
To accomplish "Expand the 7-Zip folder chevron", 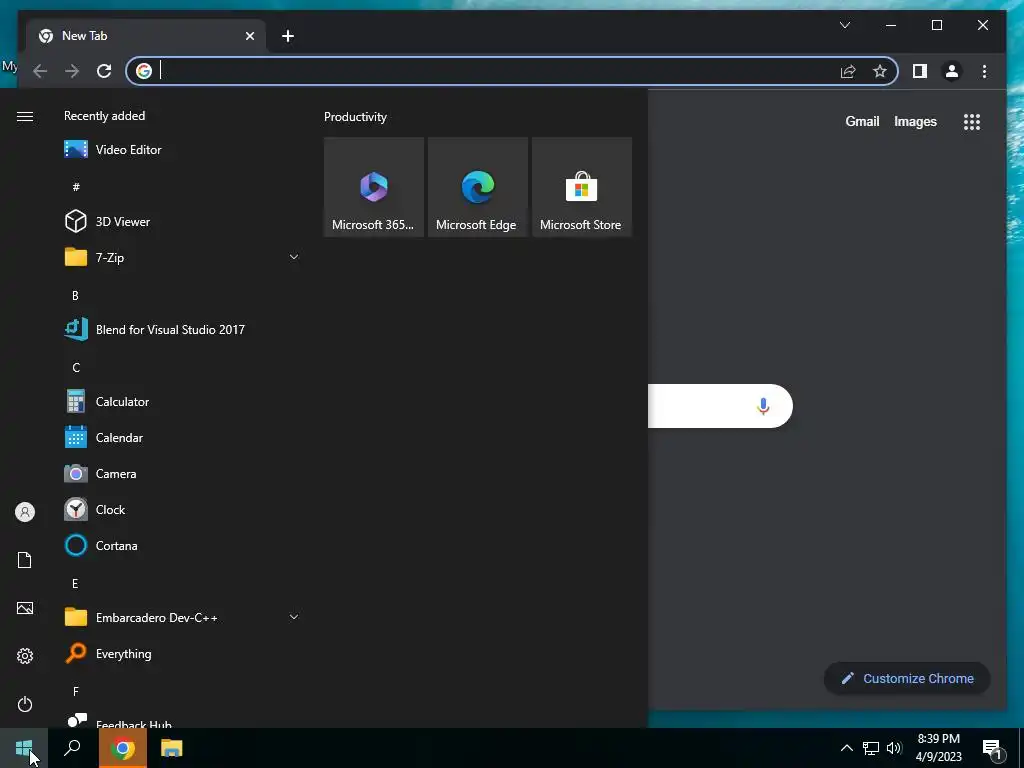I will pyautogui.click(x=294, y=257).
